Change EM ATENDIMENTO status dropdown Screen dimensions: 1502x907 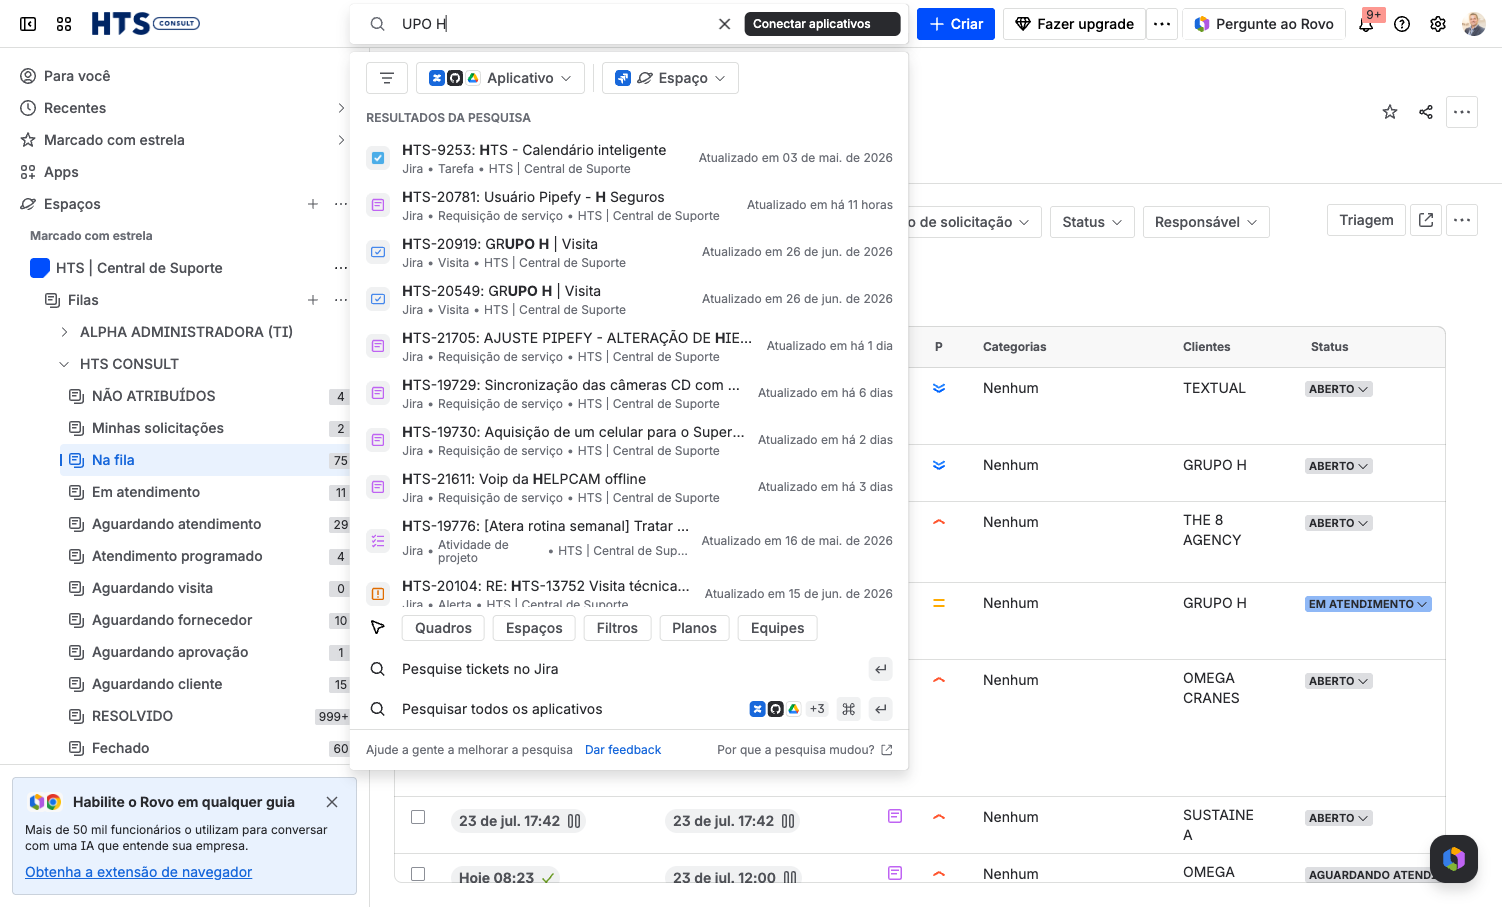click(x=1368, y=604)
